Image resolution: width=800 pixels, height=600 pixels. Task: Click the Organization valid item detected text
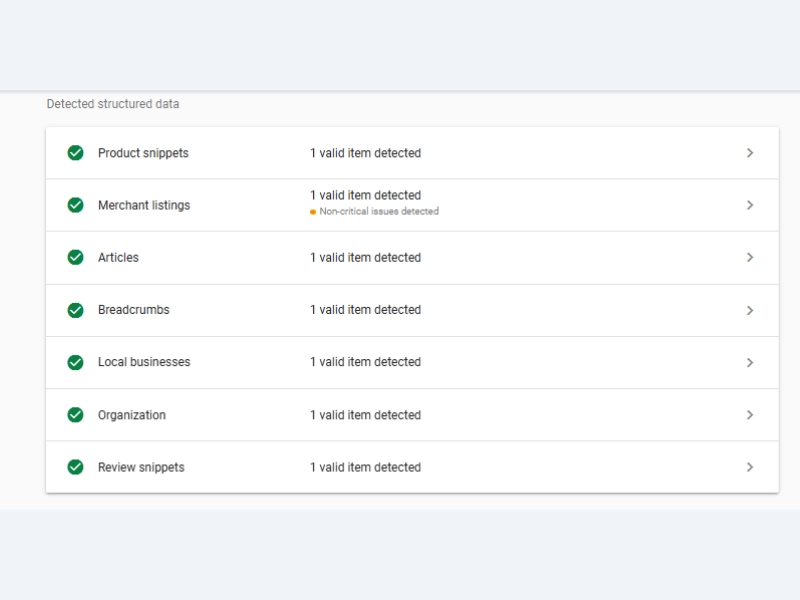[x=365, y=415]
